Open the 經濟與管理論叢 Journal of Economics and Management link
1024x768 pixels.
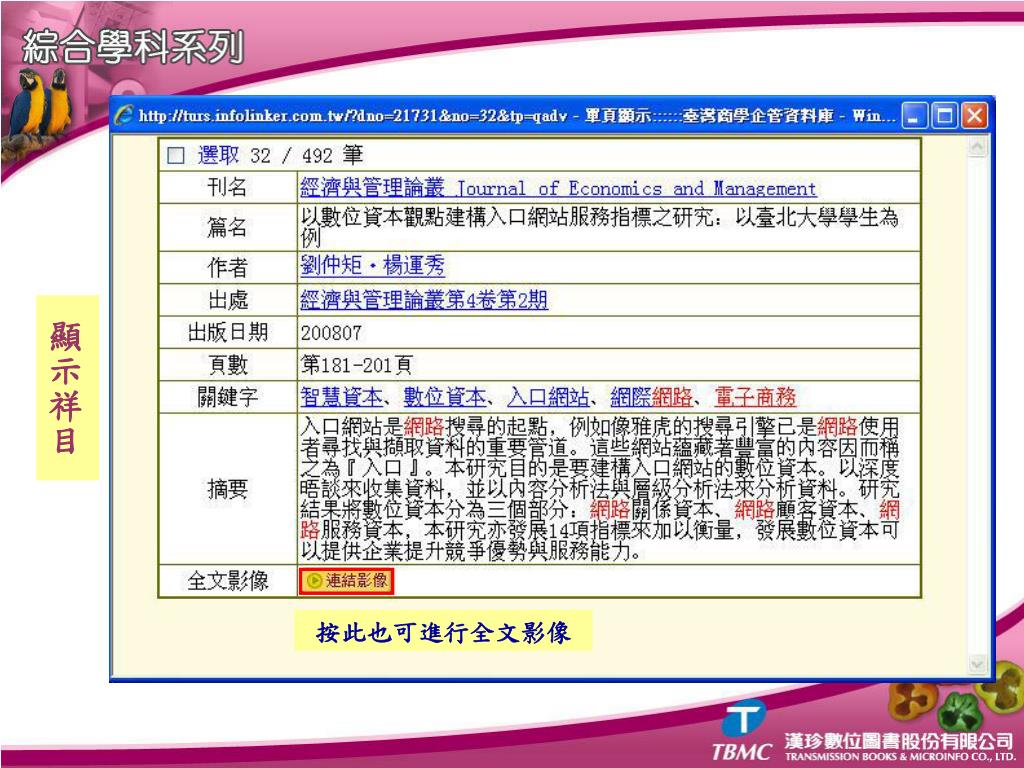pos(558,189)
